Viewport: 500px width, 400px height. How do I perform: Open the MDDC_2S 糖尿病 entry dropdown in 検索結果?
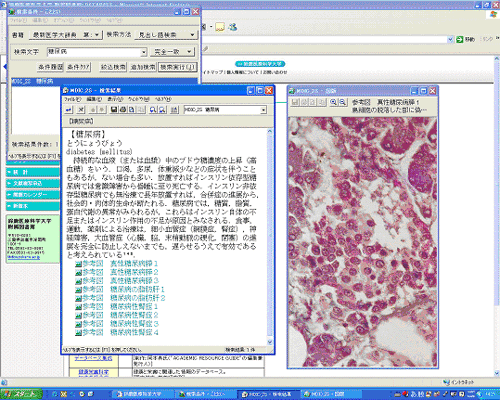click(x=263, y=110)
